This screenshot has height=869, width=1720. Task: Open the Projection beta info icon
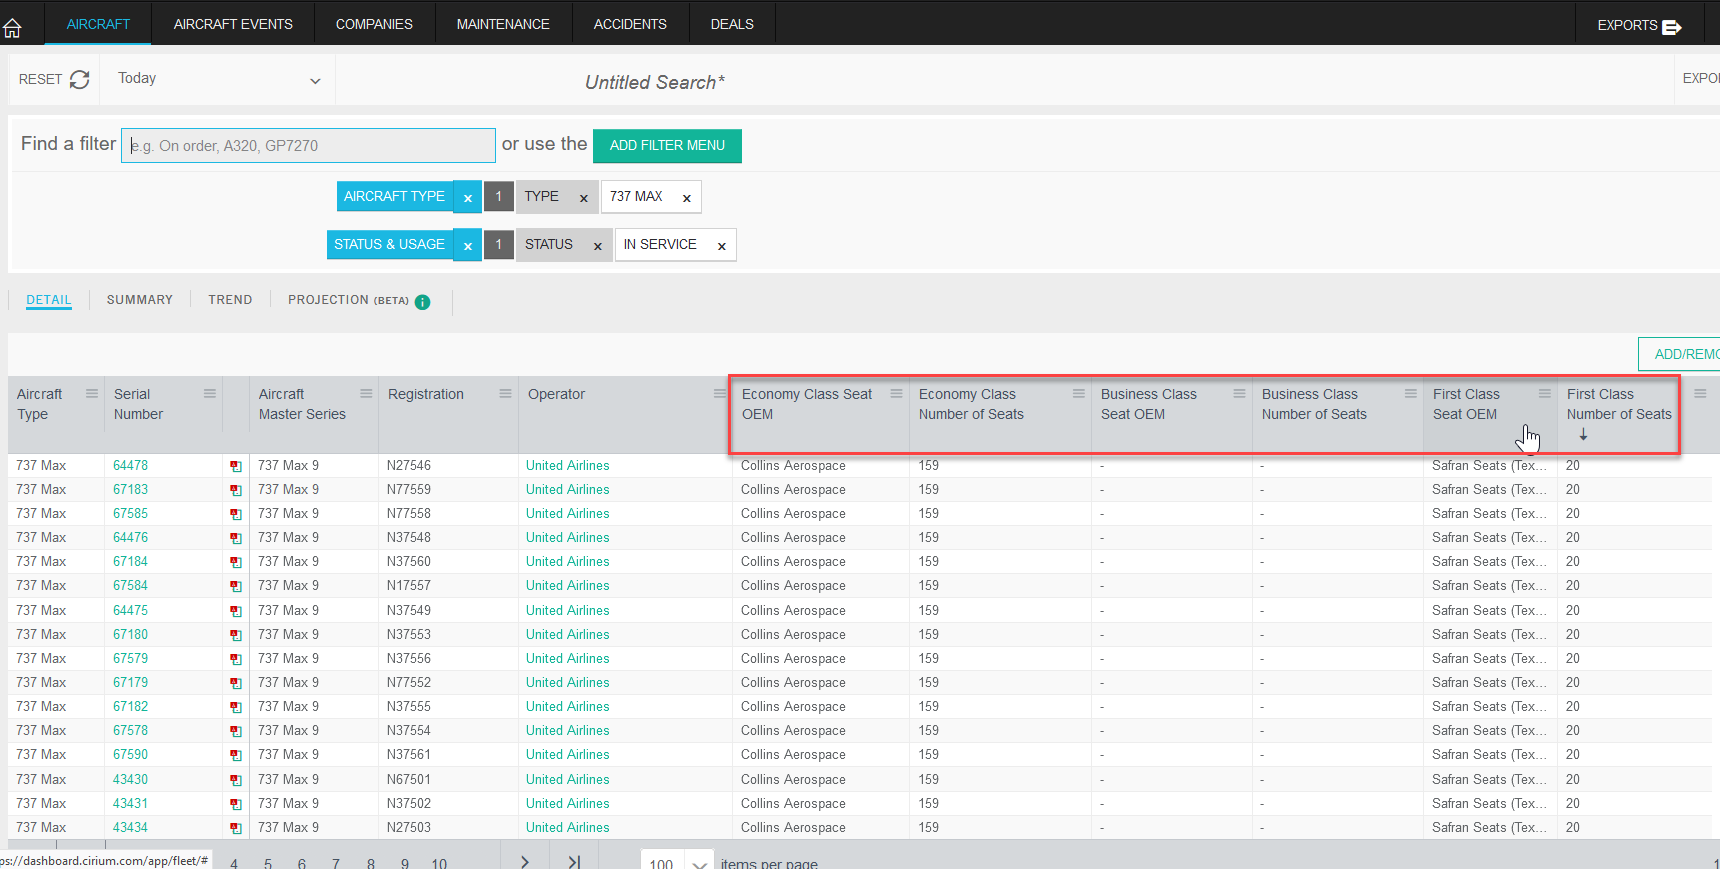(422, 302)
